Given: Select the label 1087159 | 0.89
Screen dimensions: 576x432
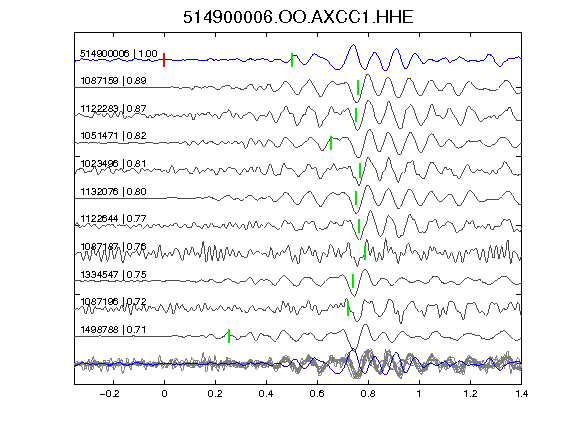Looking at the screenshot, I should [113, 81].
